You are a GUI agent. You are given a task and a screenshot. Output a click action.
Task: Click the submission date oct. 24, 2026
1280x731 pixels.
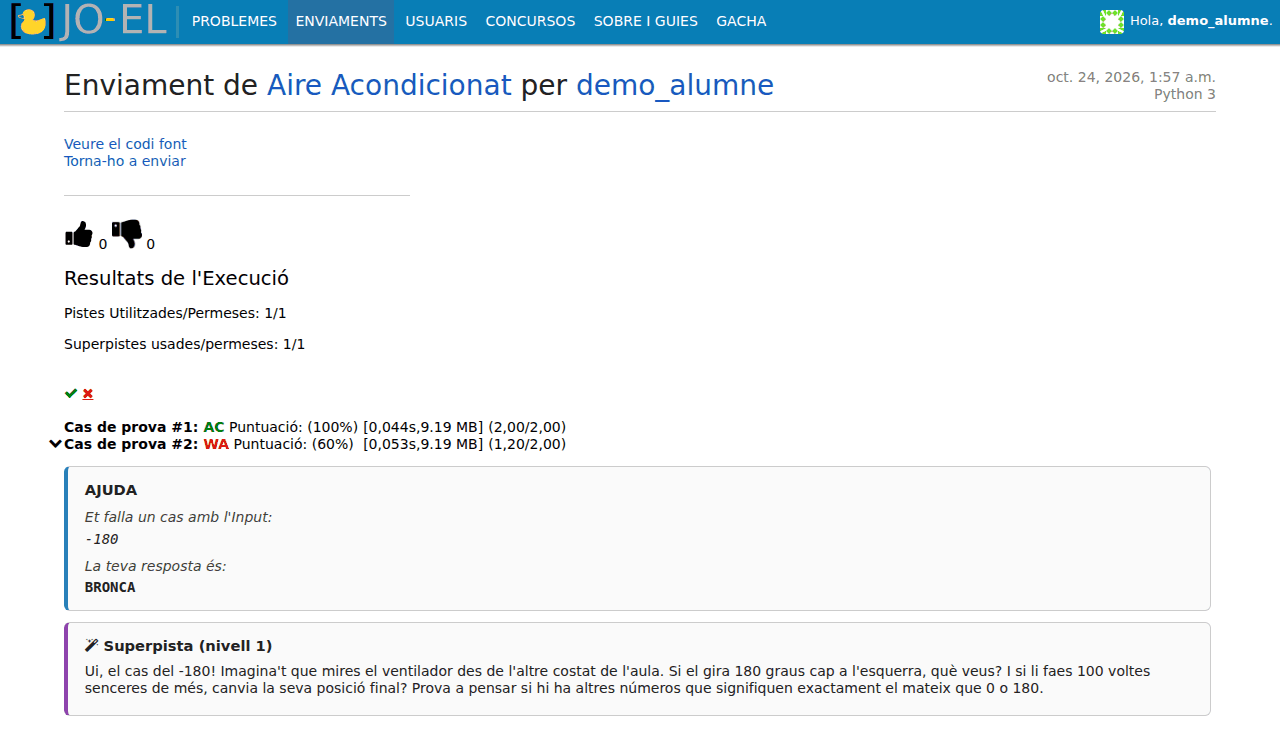click(1131, 77)
